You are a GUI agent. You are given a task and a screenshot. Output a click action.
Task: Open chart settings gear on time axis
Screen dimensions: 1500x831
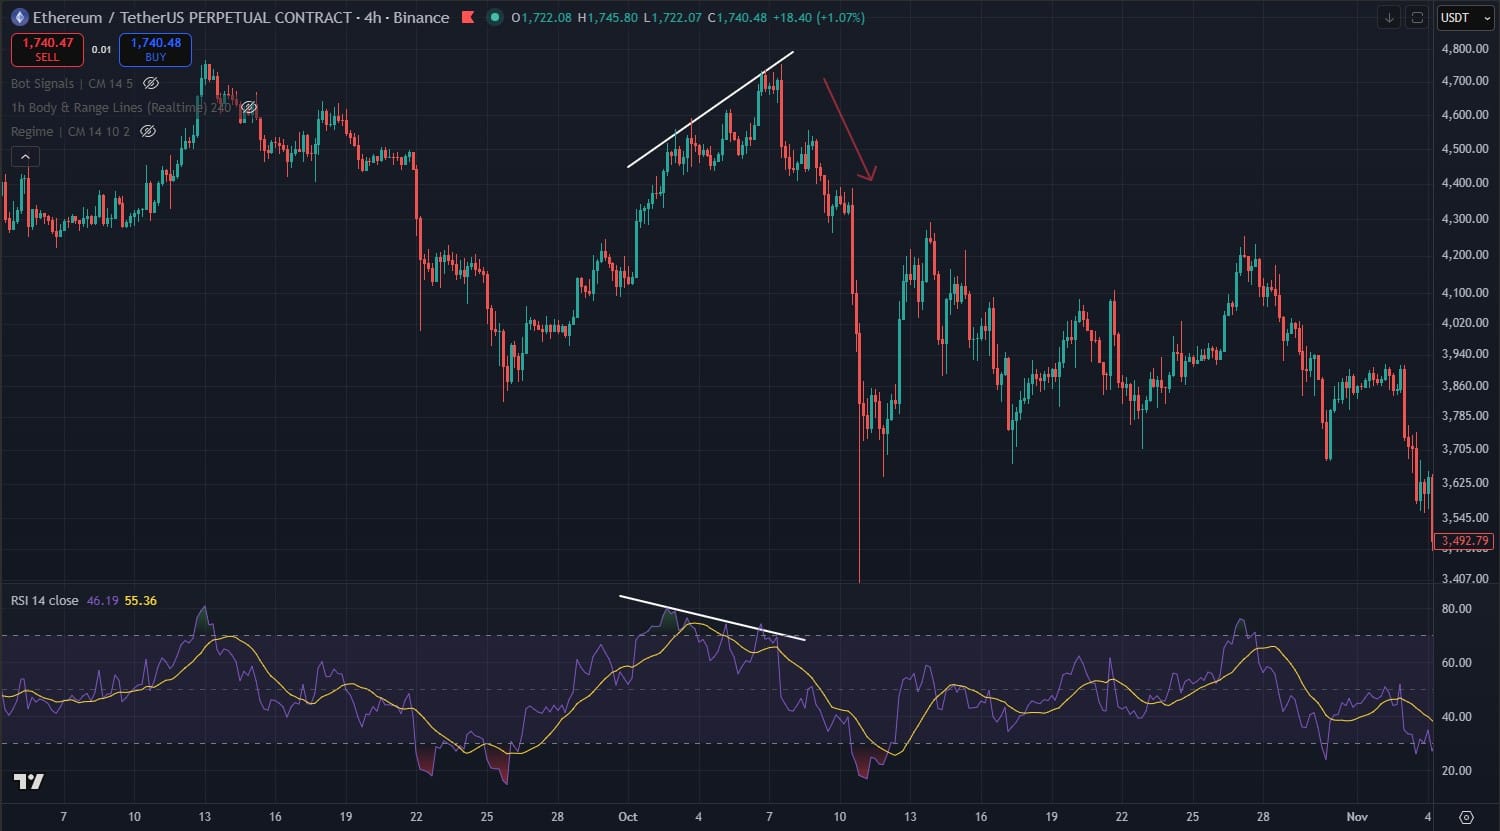(1467, 817)
